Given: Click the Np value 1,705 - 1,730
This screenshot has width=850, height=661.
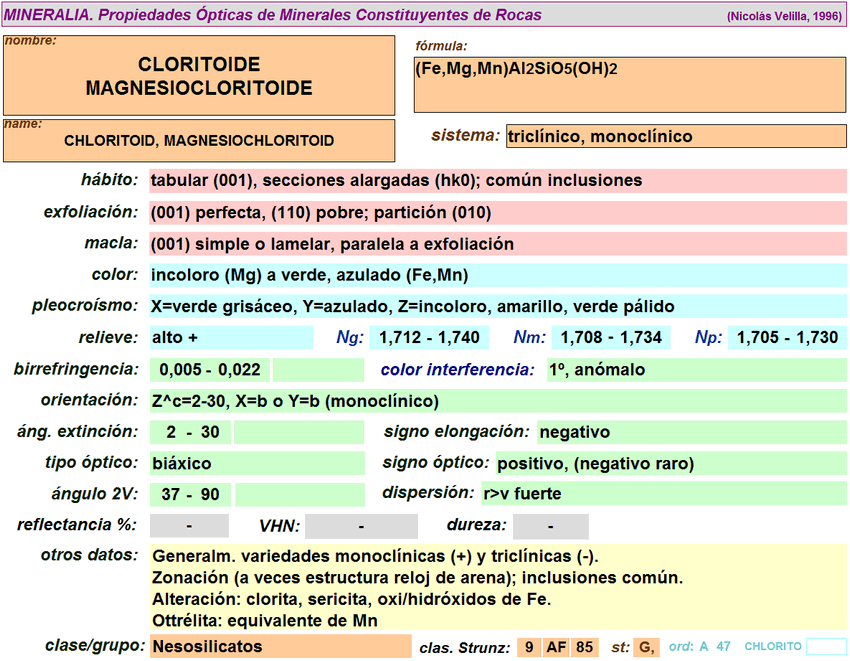Looking at the screenshot, I should coord(787,338).
